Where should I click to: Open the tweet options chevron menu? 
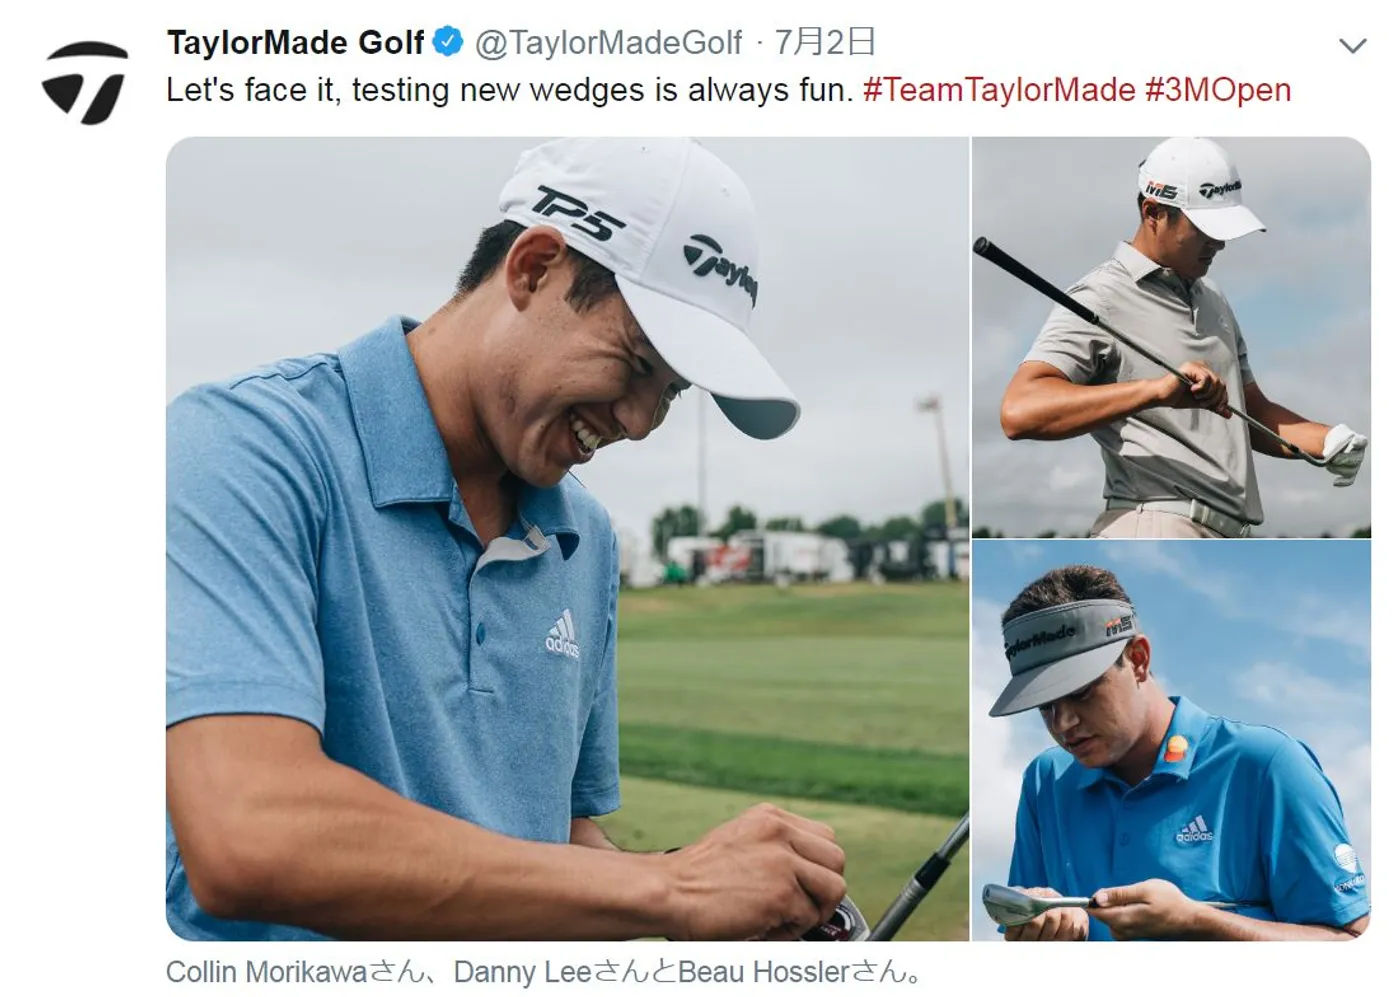coord(1352,46)
